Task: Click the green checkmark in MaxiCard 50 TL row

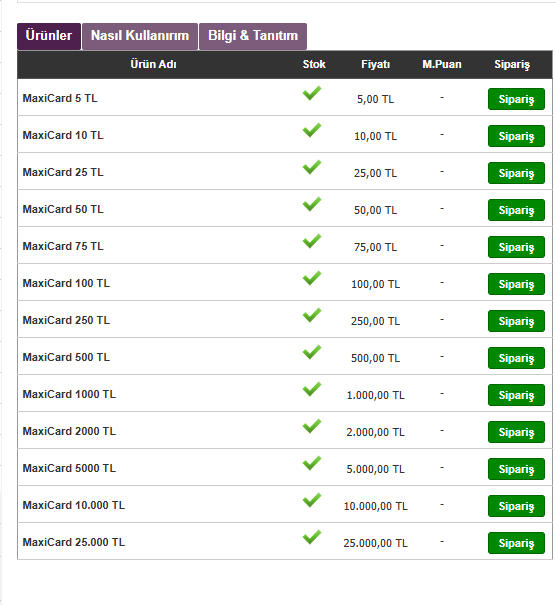Action: coord(312,204)
